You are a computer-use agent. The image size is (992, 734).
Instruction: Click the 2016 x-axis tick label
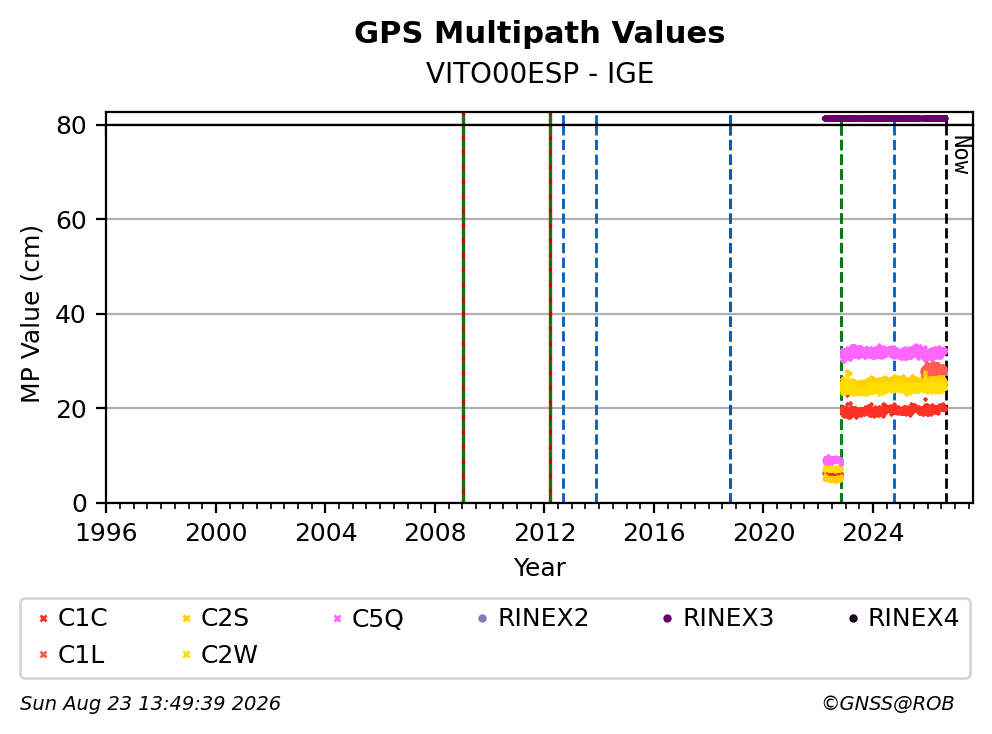(654, 533)
